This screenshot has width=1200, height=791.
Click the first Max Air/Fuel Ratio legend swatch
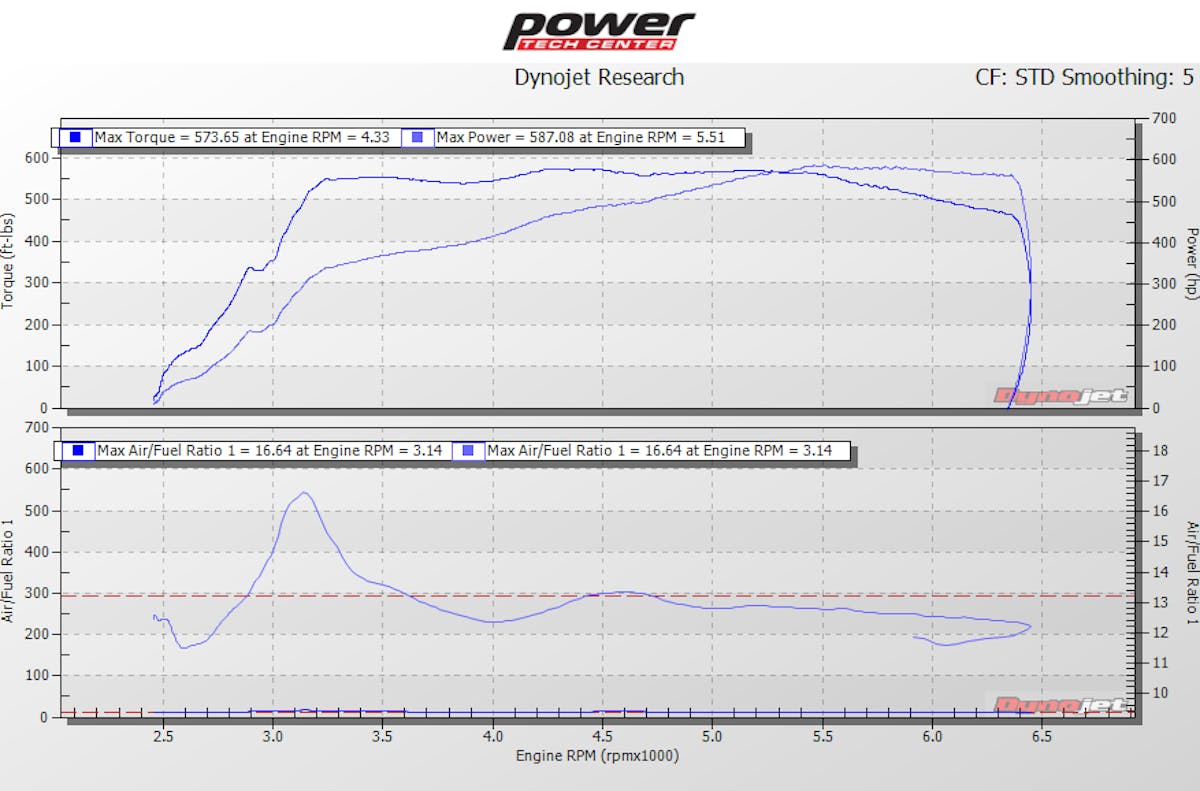[77, 451]
